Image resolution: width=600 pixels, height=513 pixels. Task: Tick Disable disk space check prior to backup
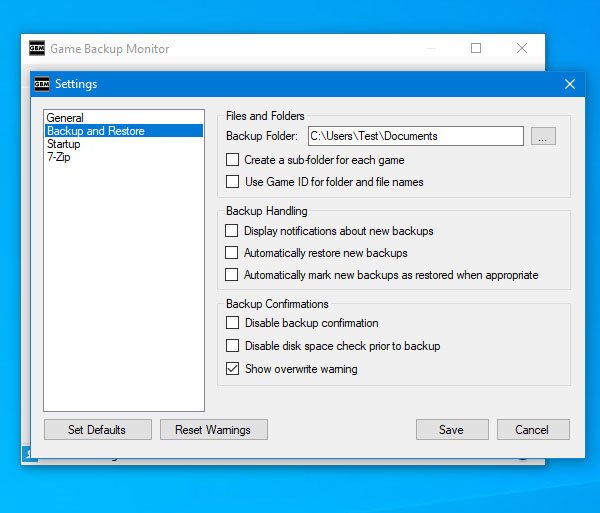(x=233, y=345)
